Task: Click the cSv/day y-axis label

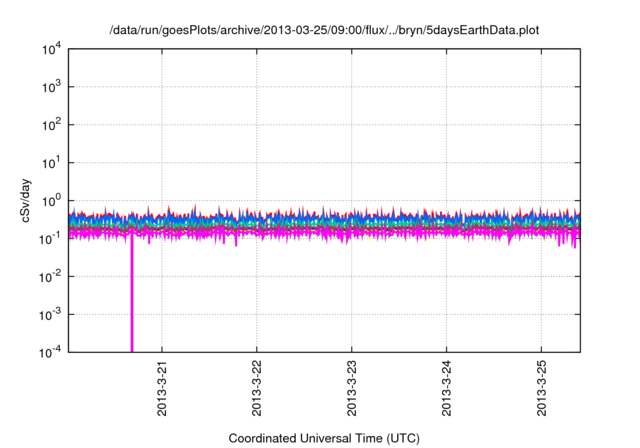Action: 26,200
